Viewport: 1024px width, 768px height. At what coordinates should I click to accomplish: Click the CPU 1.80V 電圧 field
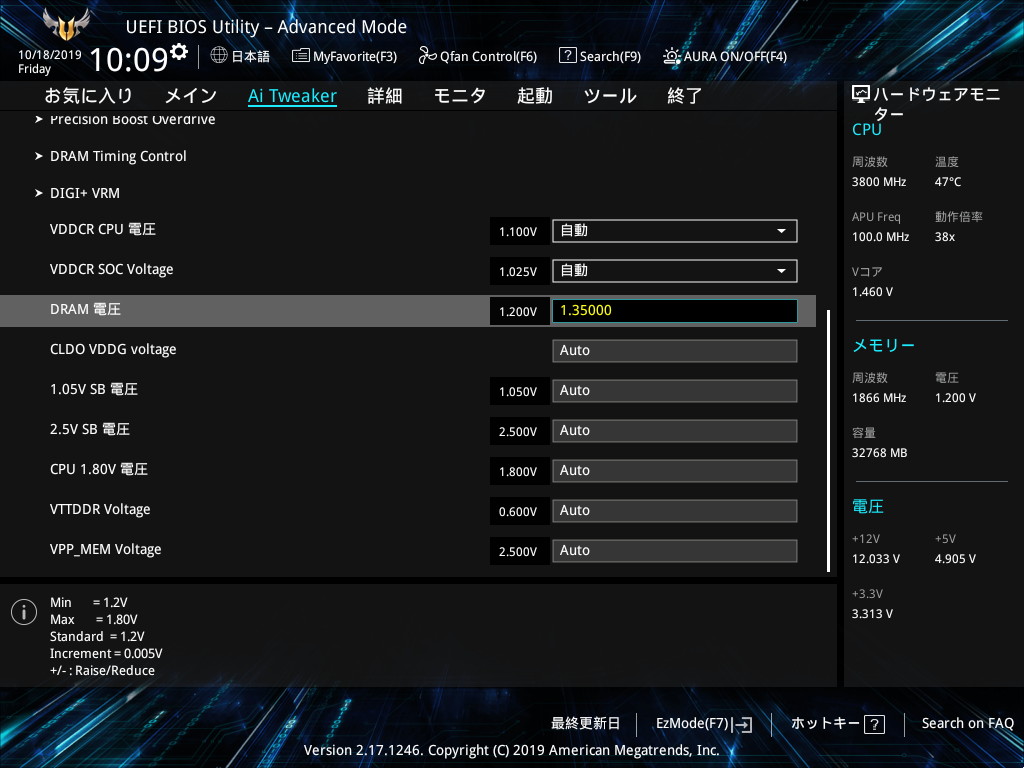point(675,471)
